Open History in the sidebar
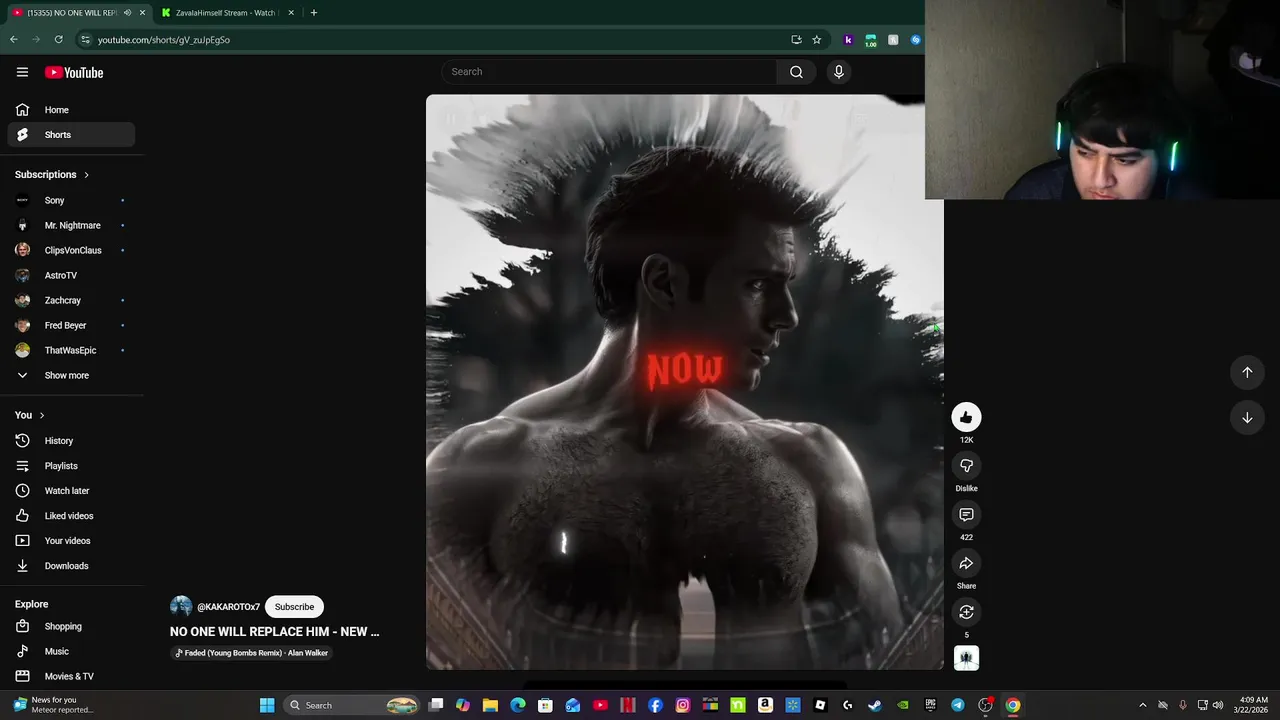This screenshot has width=1280, height=720. pyautogui.click(x=71, y=441)
